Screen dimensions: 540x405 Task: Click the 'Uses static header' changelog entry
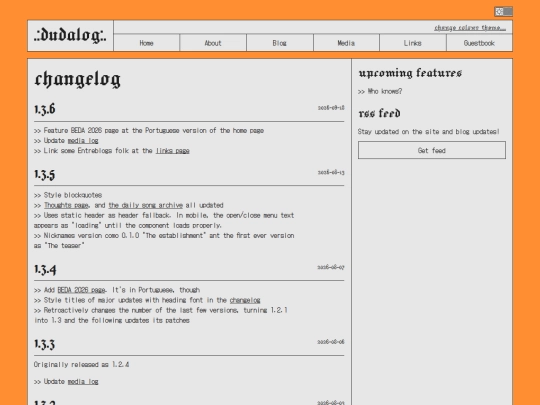tap(164, 220)
